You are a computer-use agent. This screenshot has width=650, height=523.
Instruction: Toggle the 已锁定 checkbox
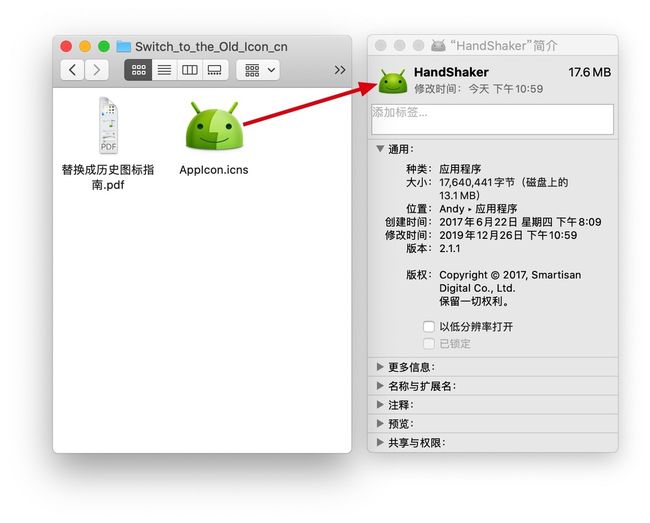pos(429,344)
